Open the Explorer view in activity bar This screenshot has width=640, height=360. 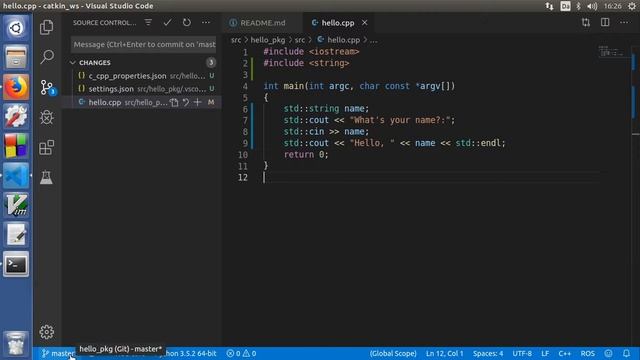pyautogui.click(x=47, y=27)
